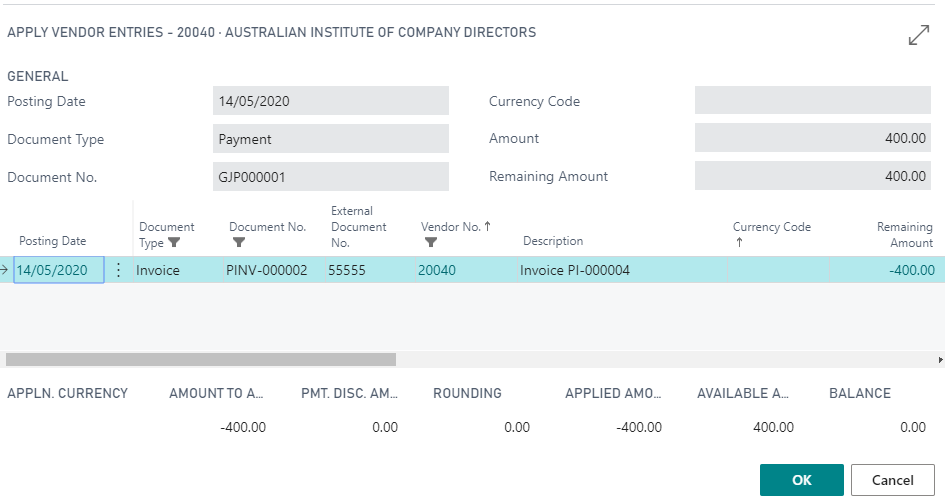Click the Posting Date cell 14/05/2020 in the row

[x=59, y=270]
